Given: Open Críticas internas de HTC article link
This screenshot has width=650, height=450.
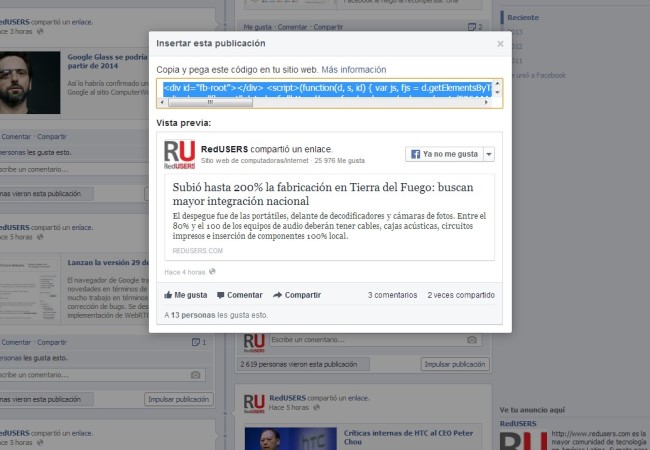Looking at the screenshot, I should (x=408, y=437).
